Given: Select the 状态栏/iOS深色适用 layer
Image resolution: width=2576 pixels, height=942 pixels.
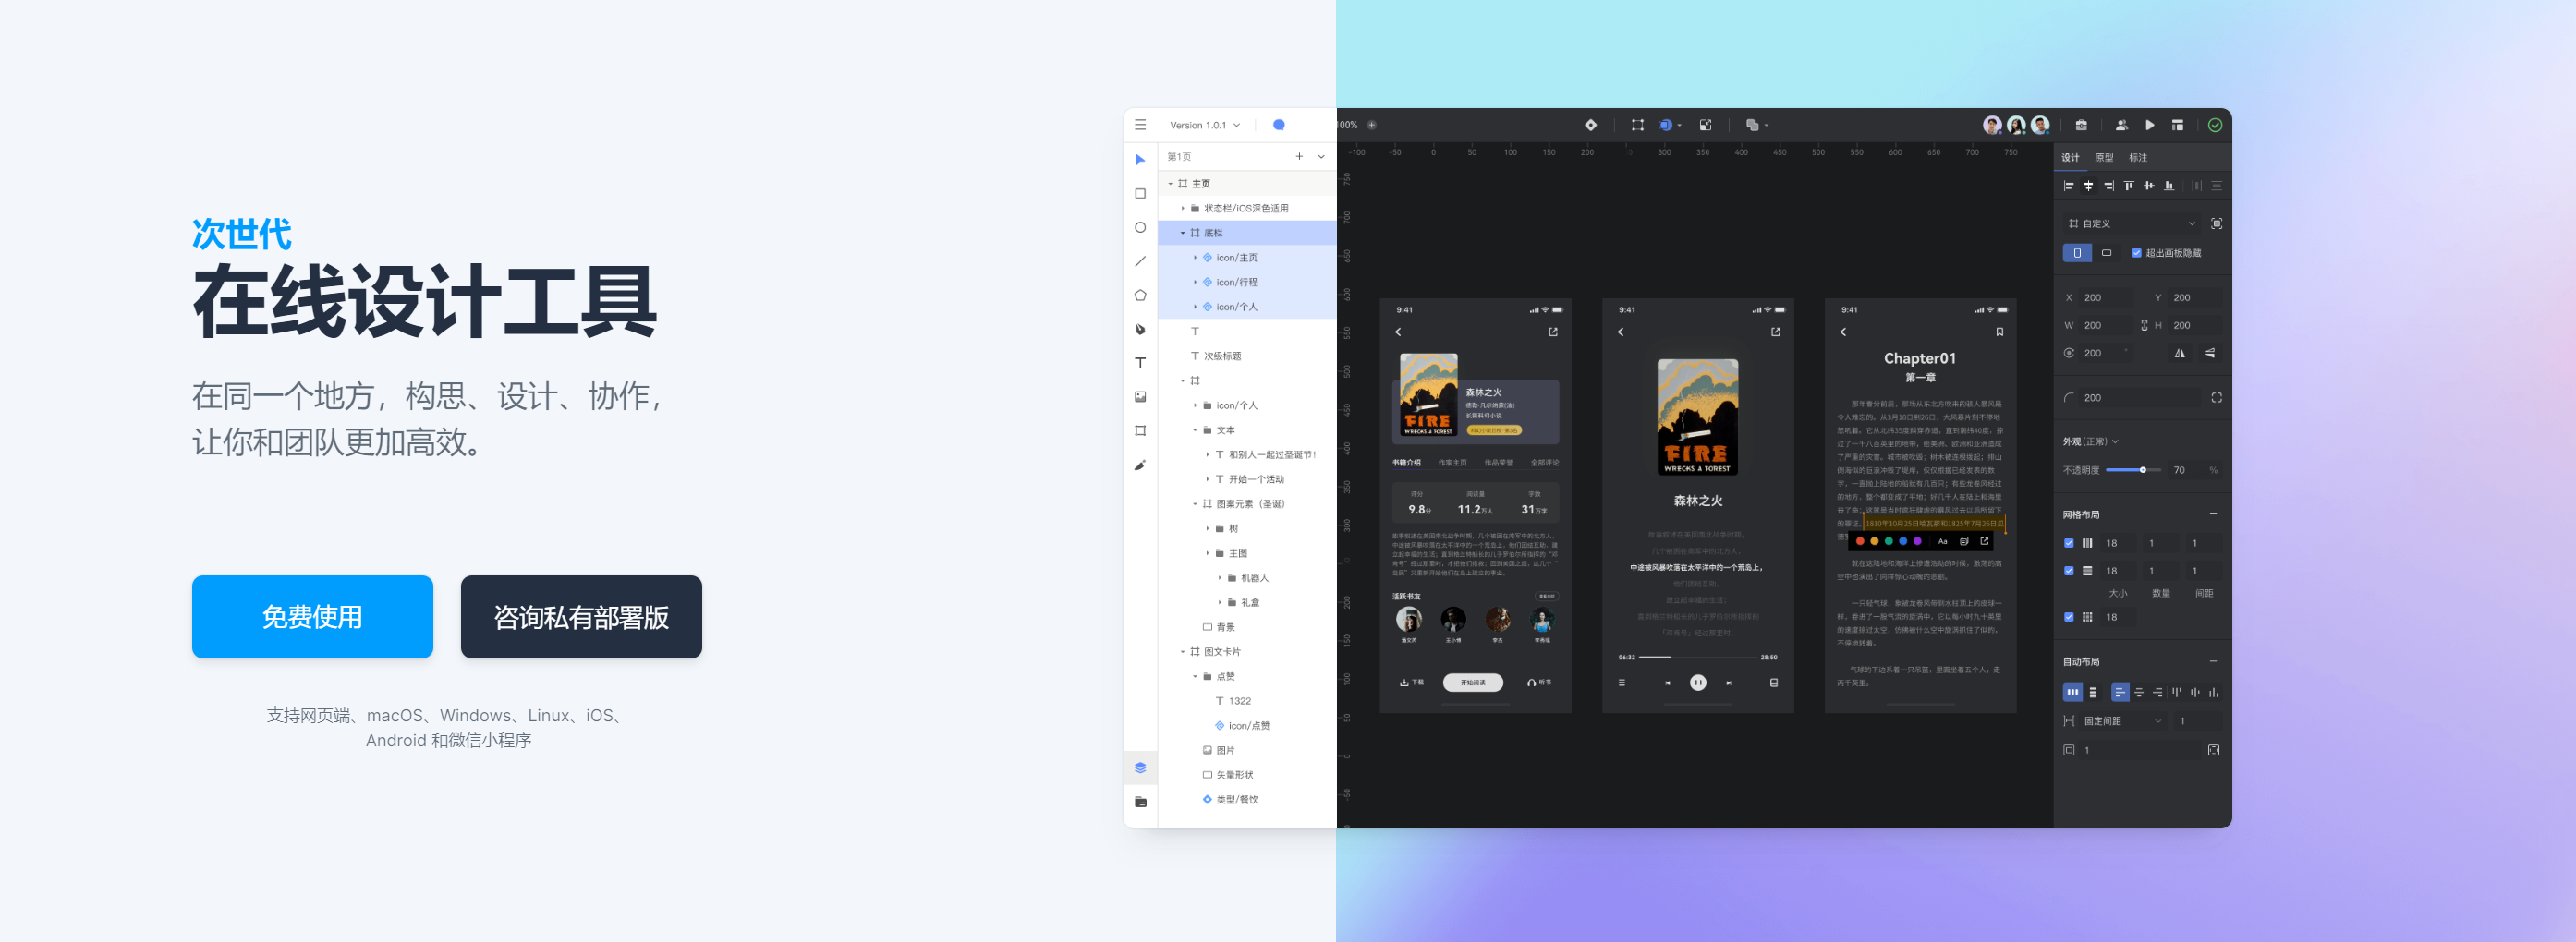Looking at the screenshot, I should click(1247, 208).
